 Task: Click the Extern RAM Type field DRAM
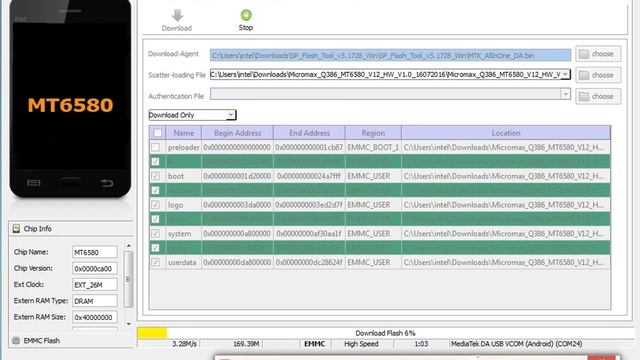tap(94, 301)
